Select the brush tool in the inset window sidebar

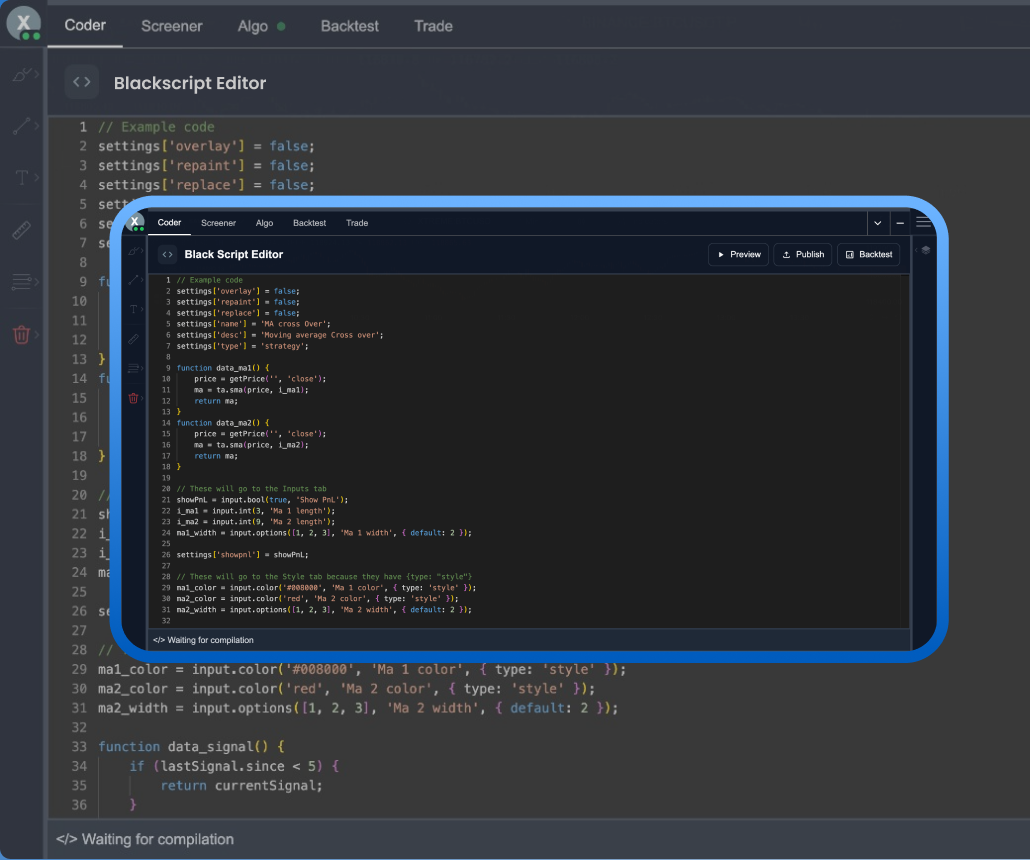(133, 252)
